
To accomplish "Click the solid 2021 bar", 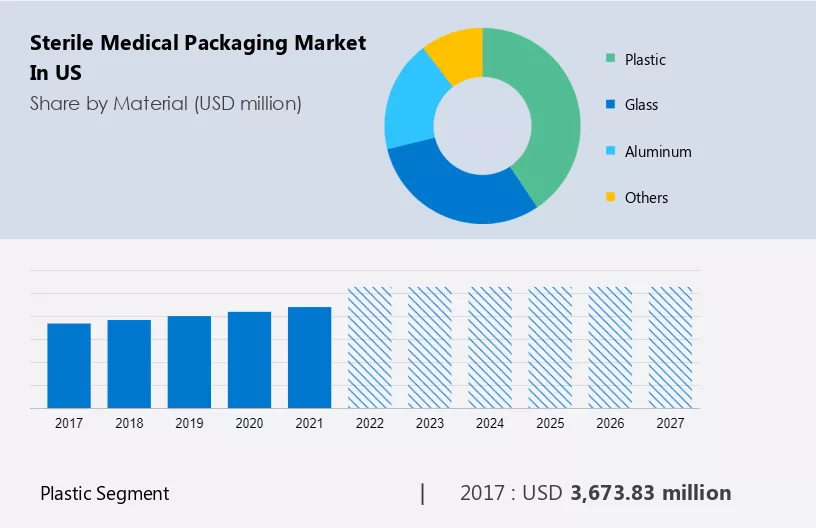I will click(310, 357).
